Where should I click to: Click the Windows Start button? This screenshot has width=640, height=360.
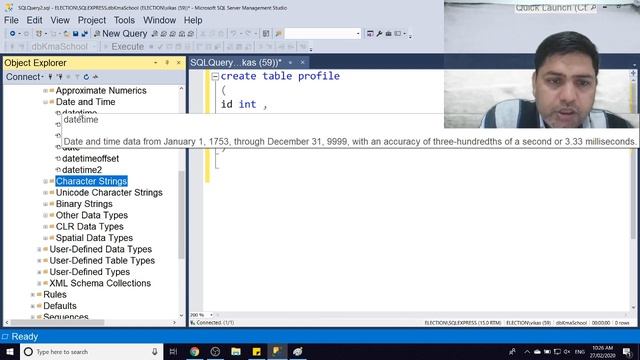(x=10, y=351)
